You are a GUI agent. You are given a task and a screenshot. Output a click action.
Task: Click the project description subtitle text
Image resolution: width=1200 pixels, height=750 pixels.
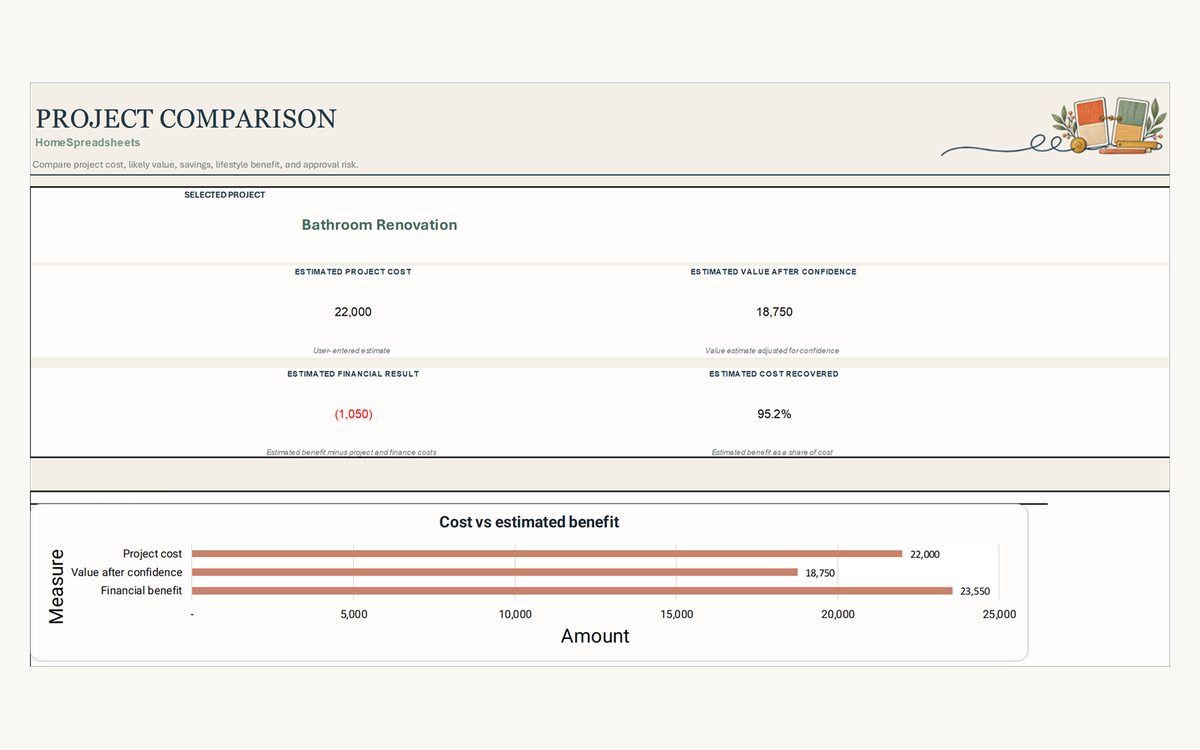pos(195,165)
